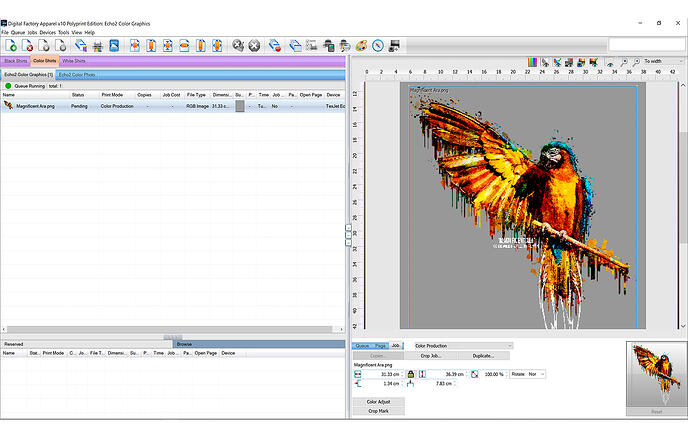The width and height of the screenshot is (688, 442).
Task: Select the Magnificent Ara.png job row
Action: click(x=173, y=106)
